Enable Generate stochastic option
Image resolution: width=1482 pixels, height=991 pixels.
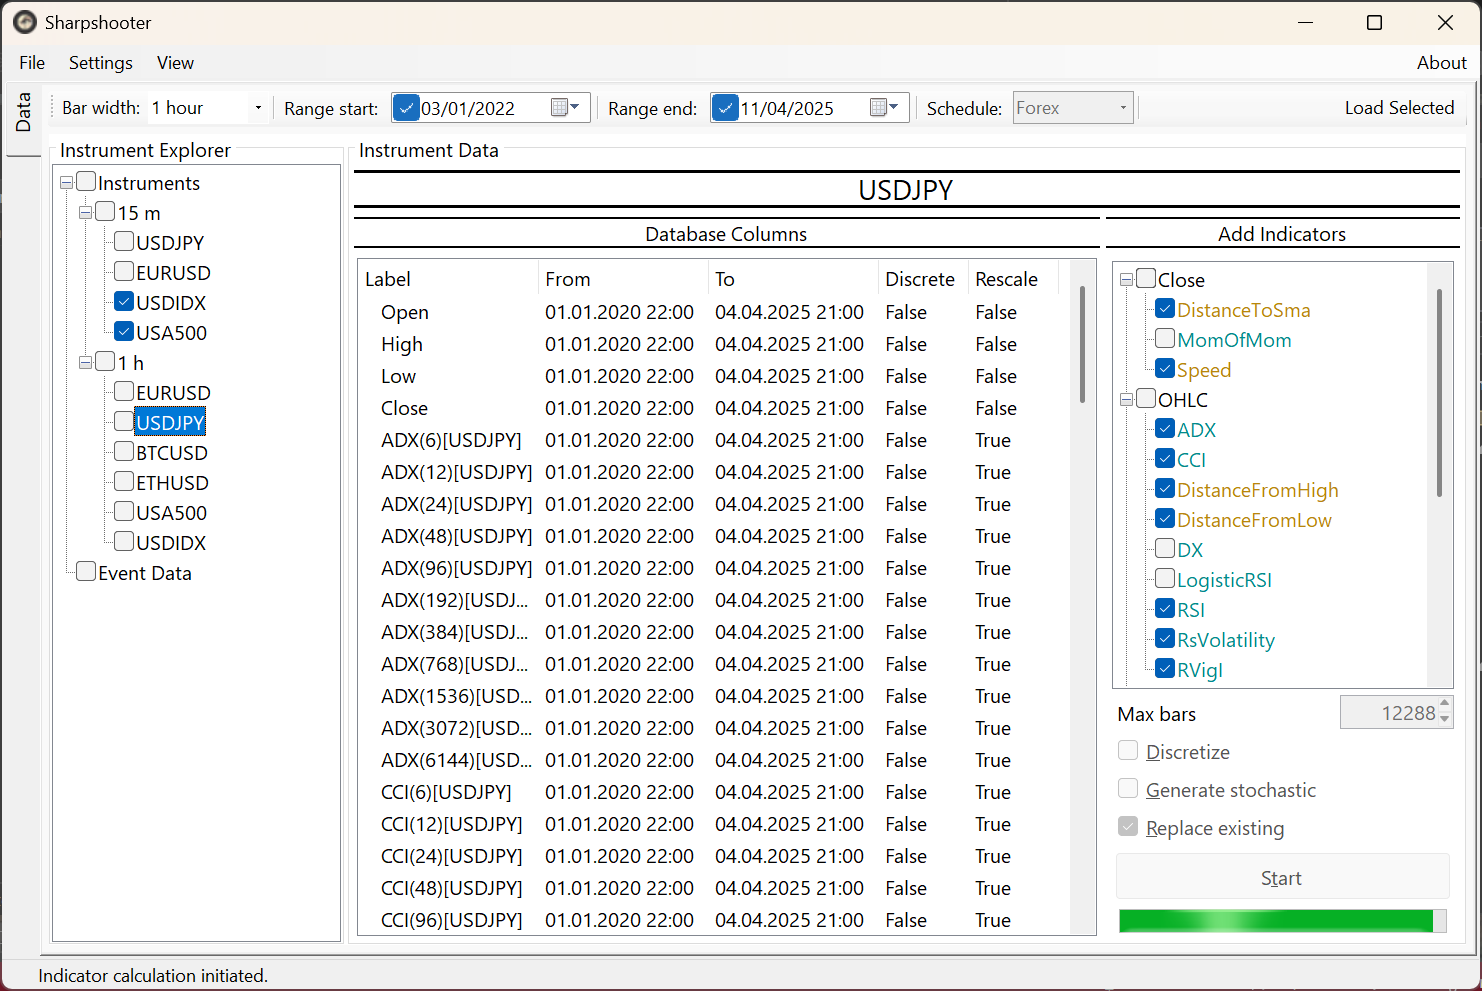coord(1128,788)
